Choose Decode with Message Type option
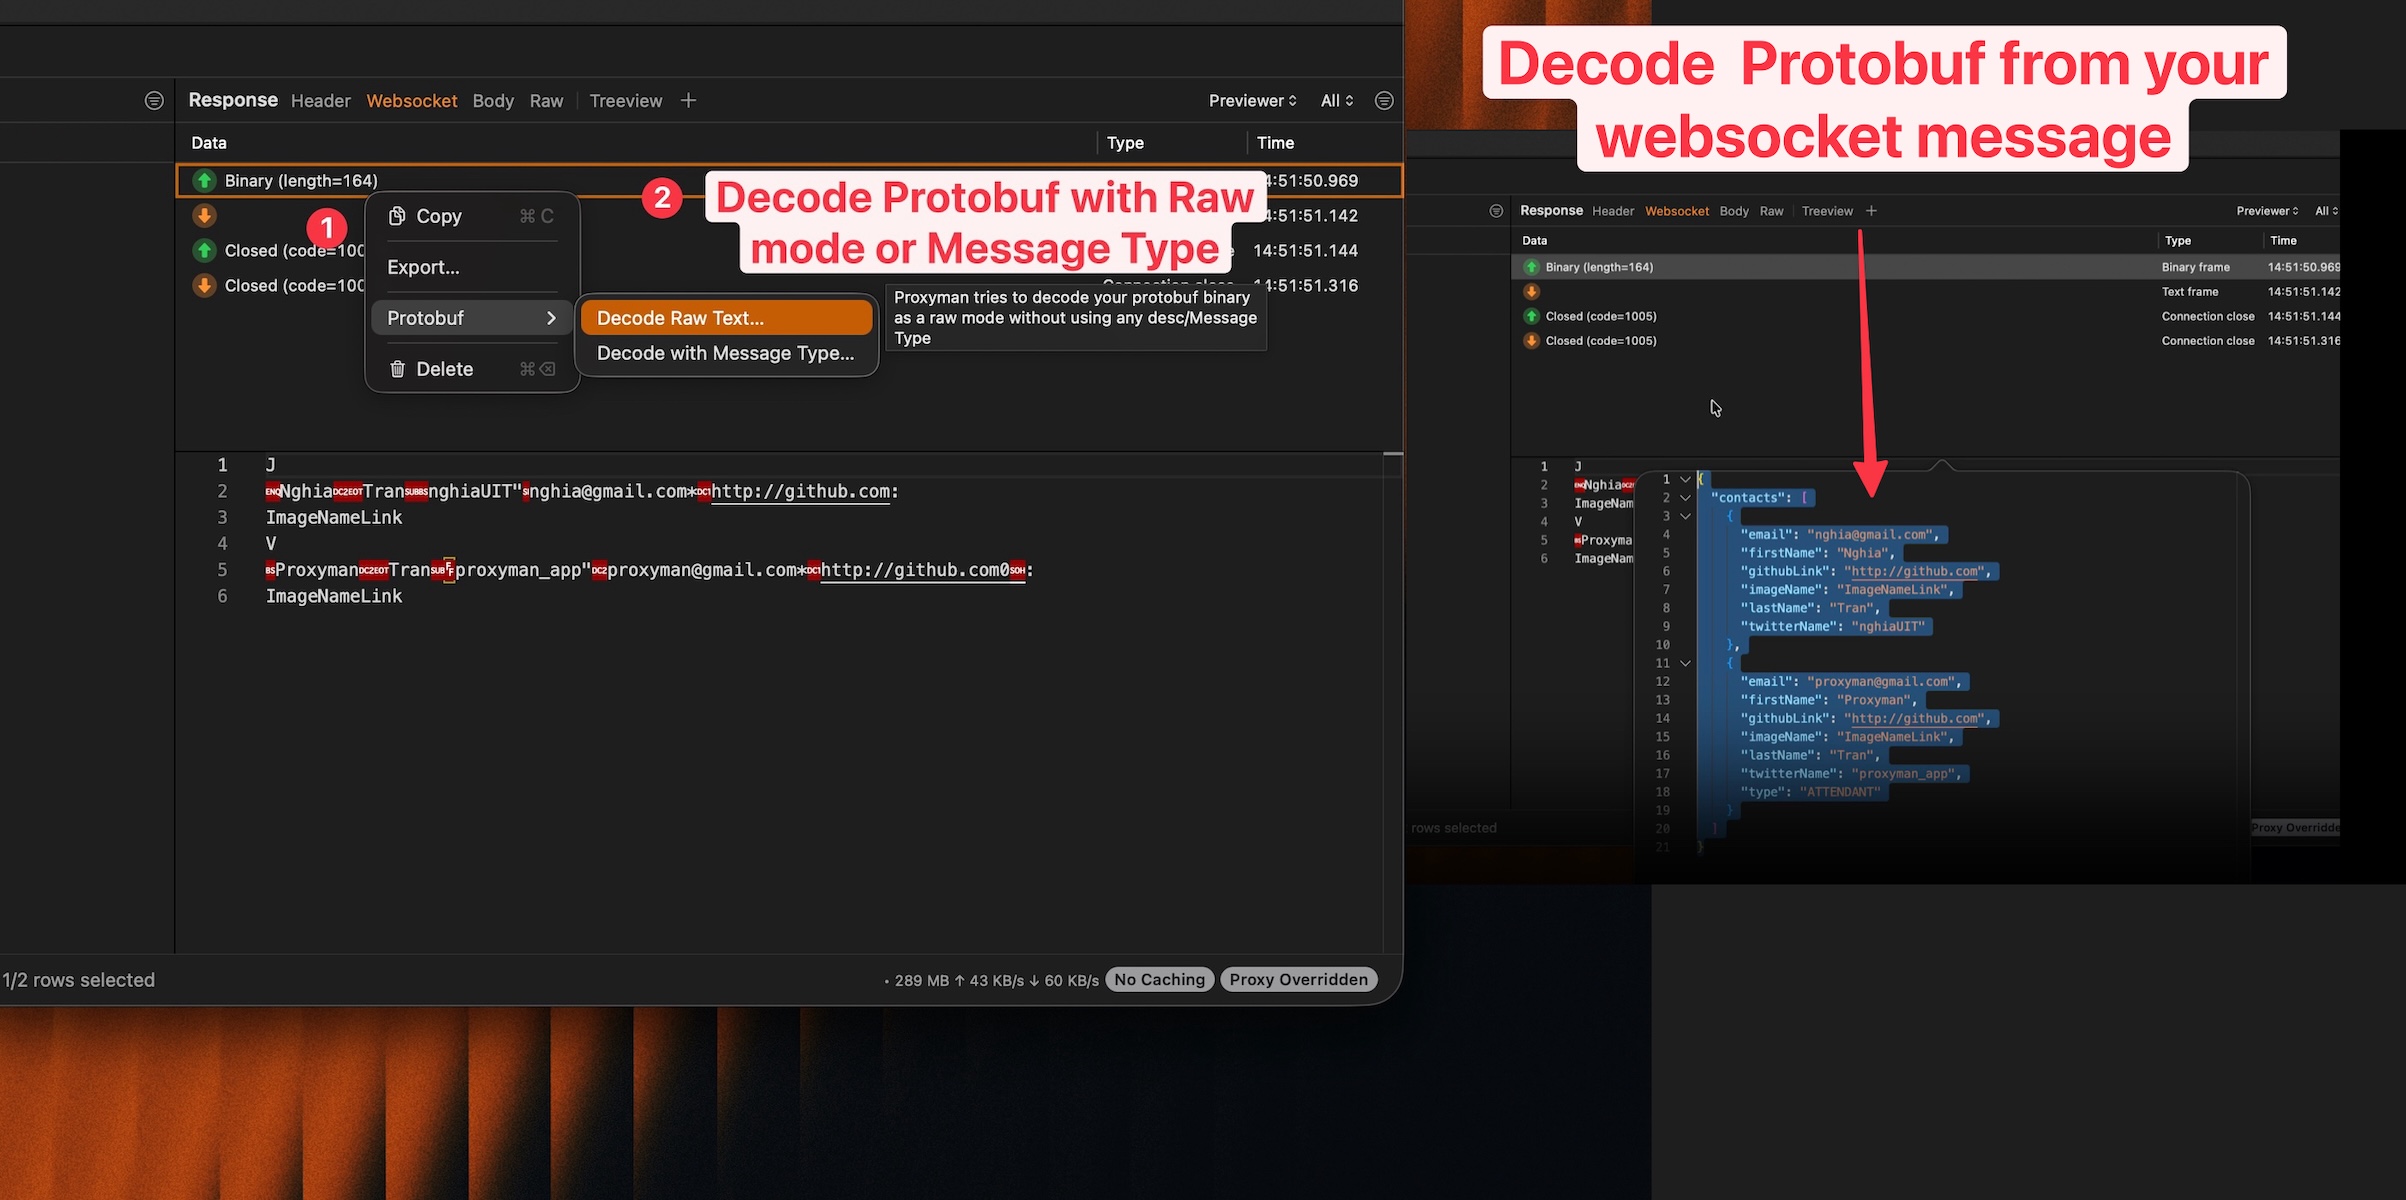 [x=725, y=353]
